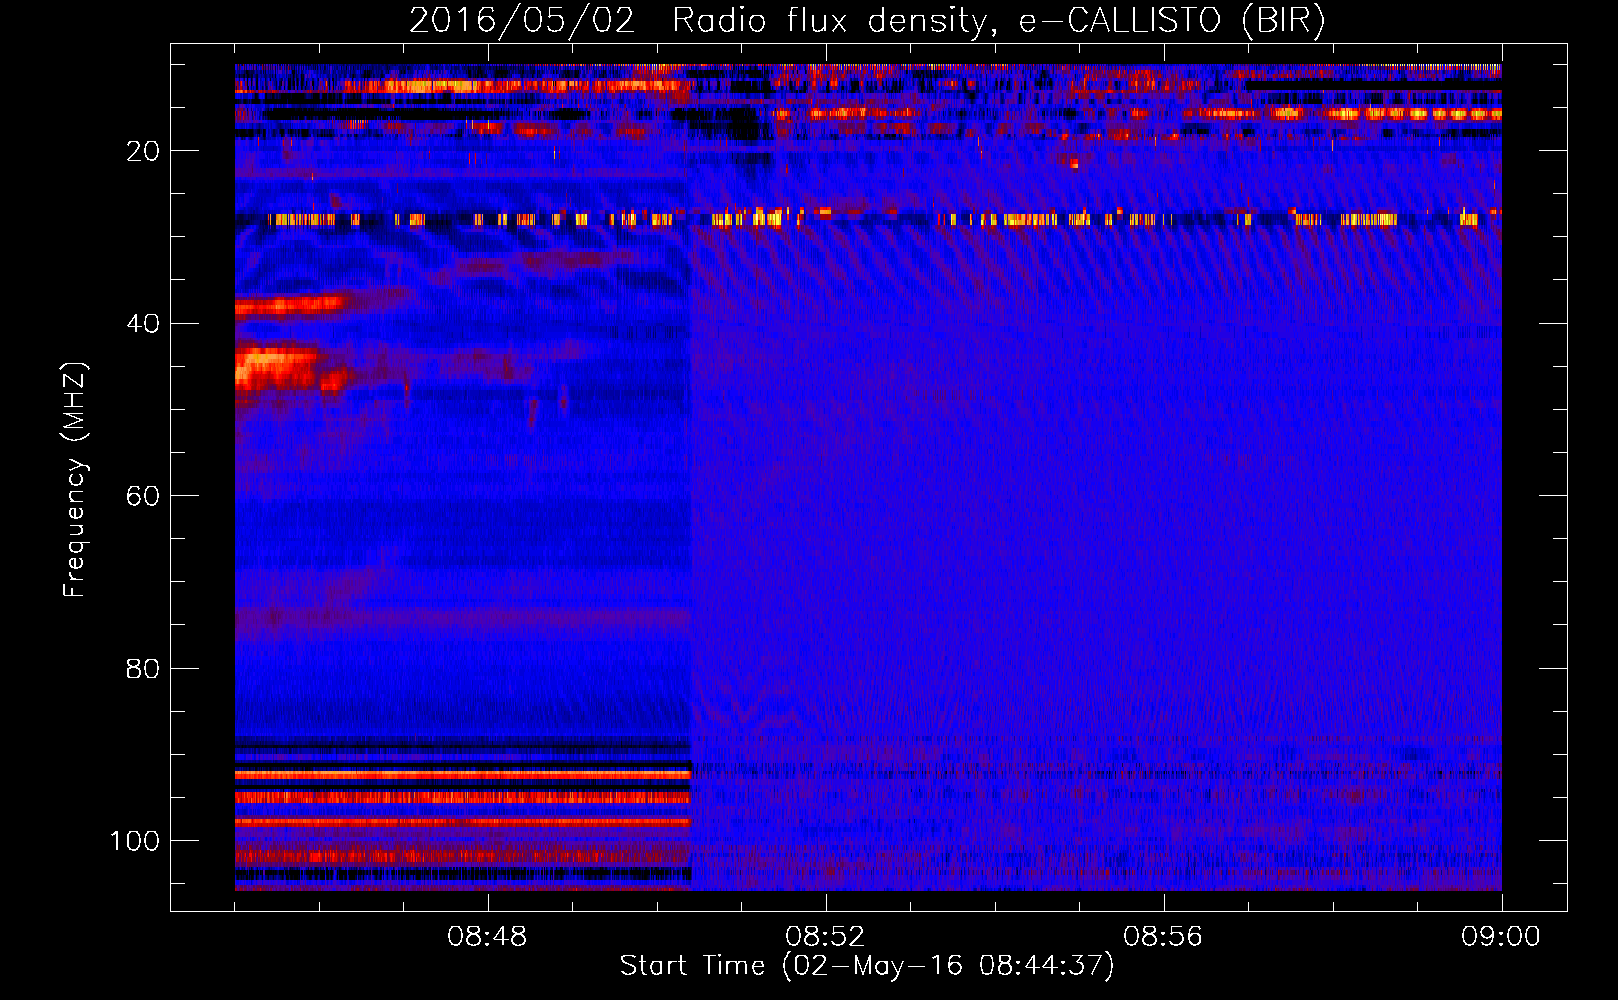Viewport: 1618px width, 1000px height.
Task: Select the 100 MHz frequency tick label
Action: coord(135,841)
